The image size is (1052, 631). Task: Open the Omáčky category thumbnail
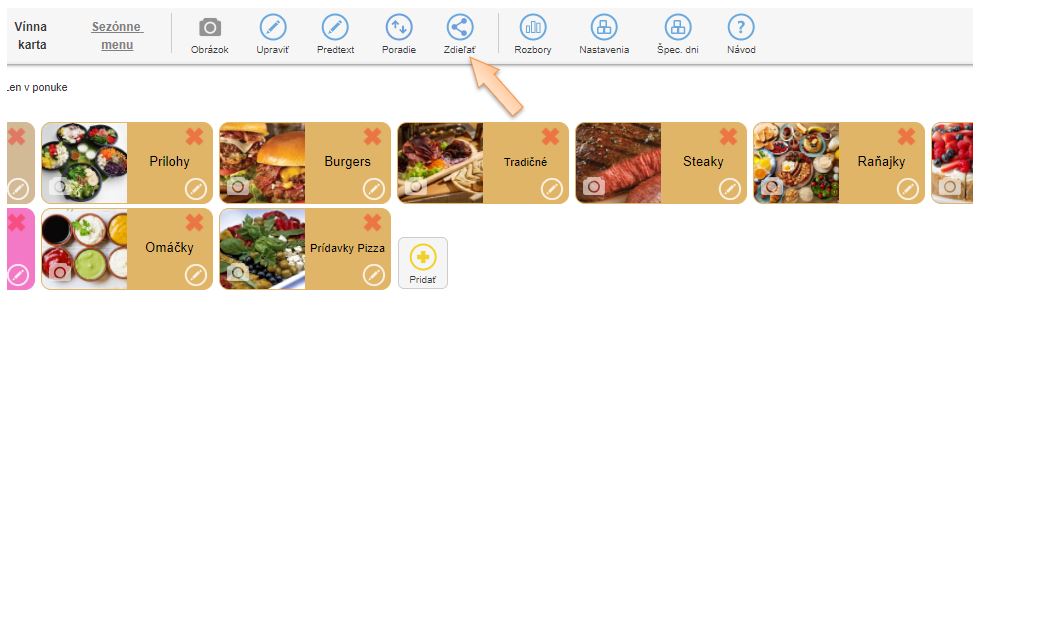coord(85,249)
